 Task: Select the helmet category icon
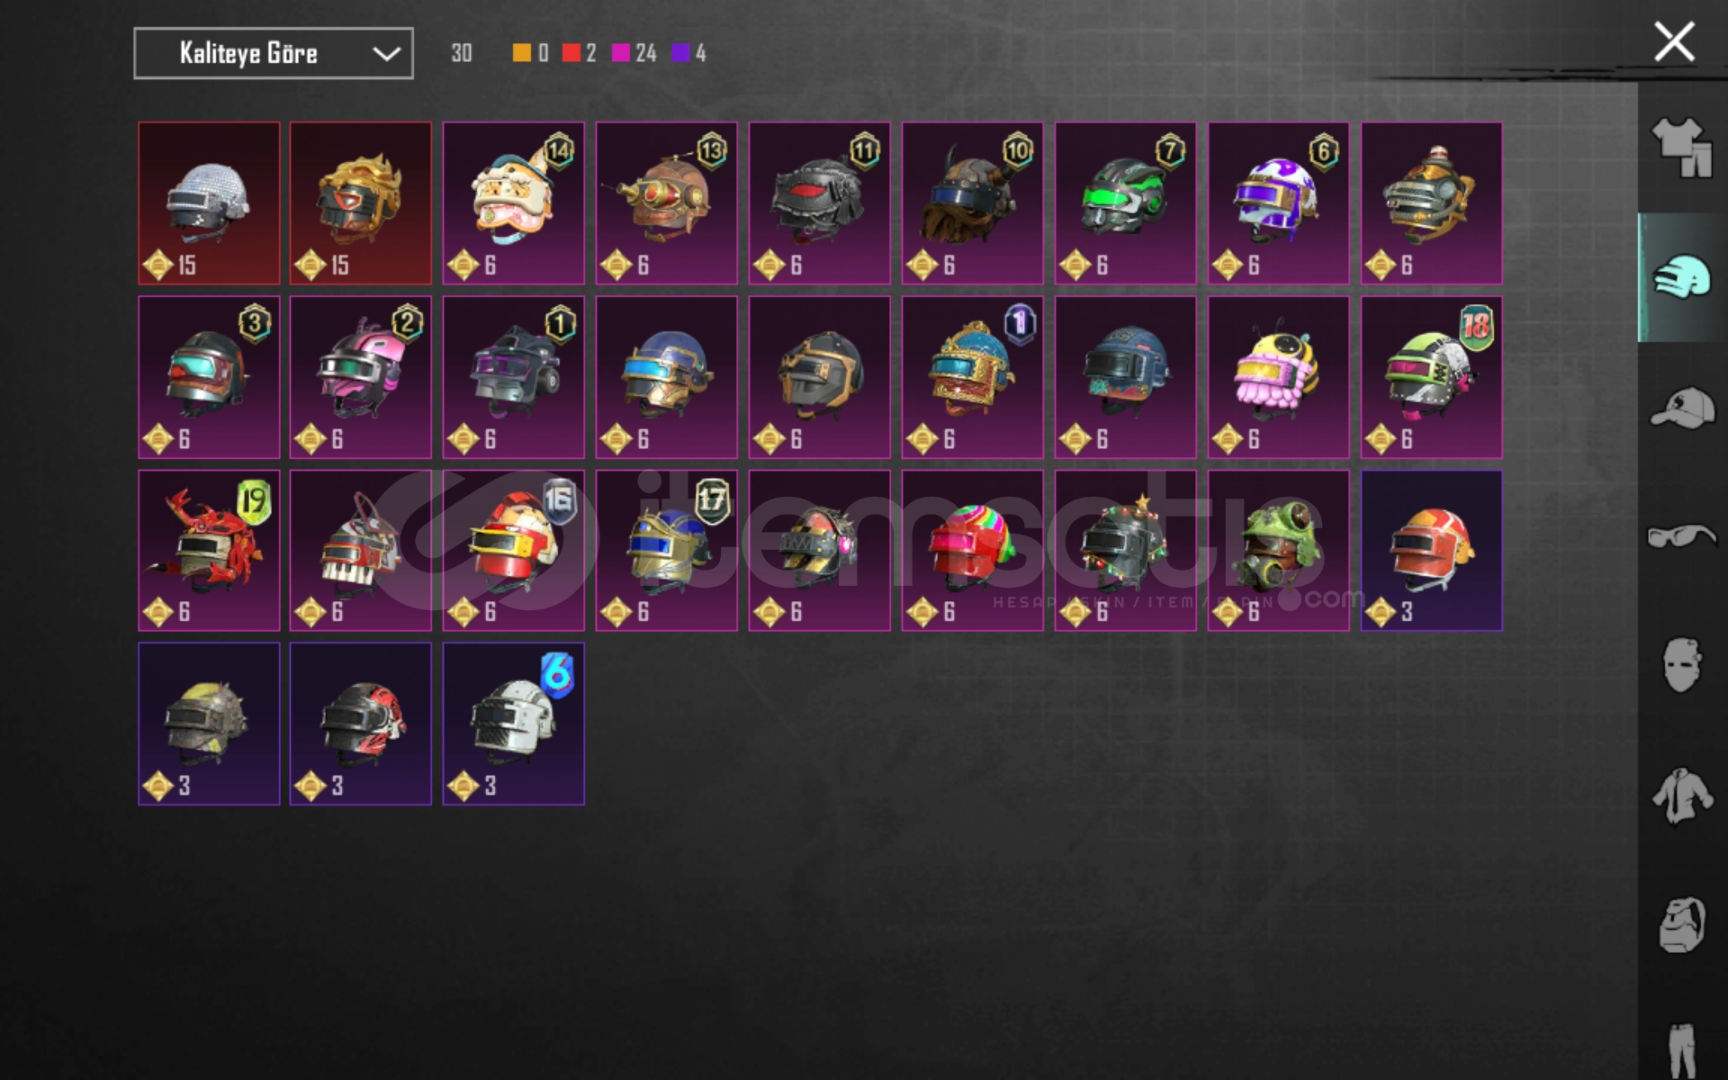point(1682,277)
